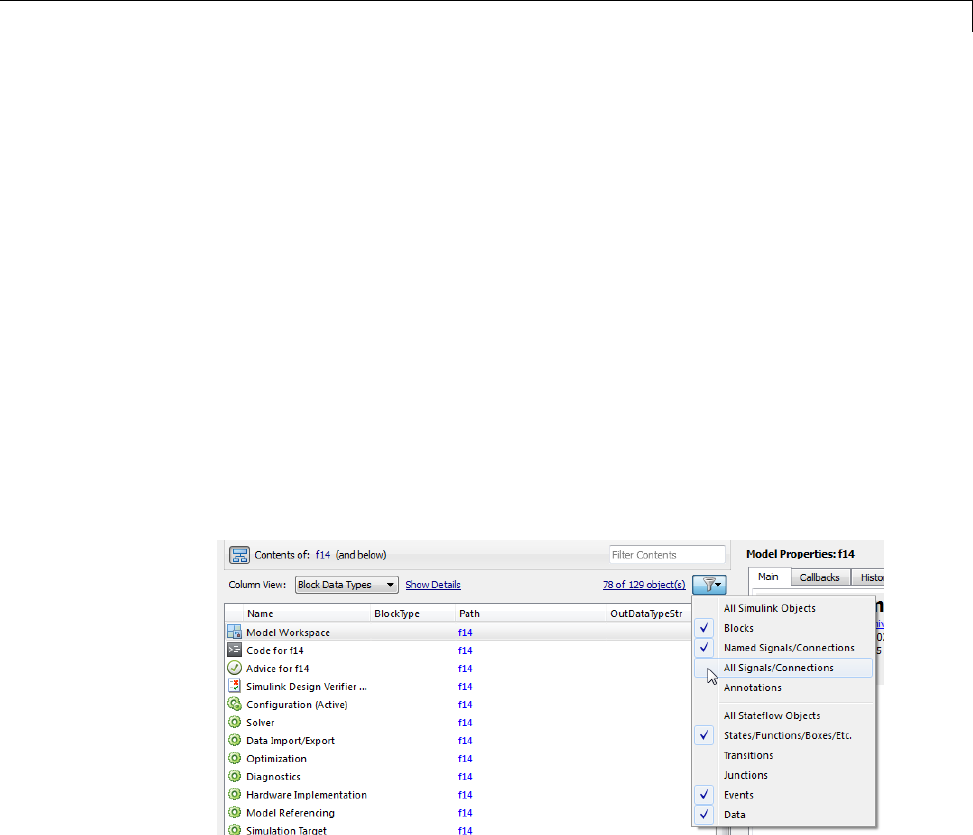The image size is (973, 835).
Task: Select All Simulink Objects menu entry
Action: tap(783, 608)
